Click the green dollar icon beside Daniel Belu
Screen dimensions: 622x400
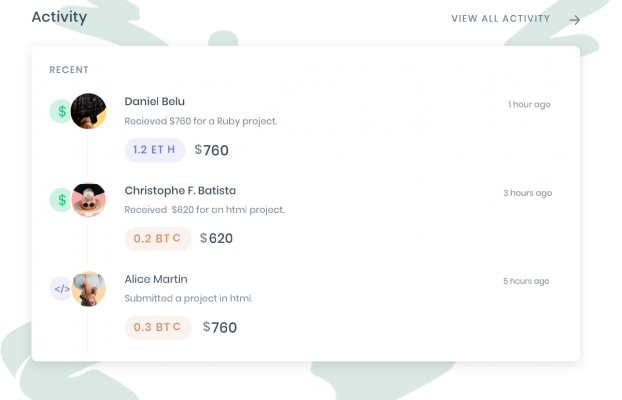[61, 111]
